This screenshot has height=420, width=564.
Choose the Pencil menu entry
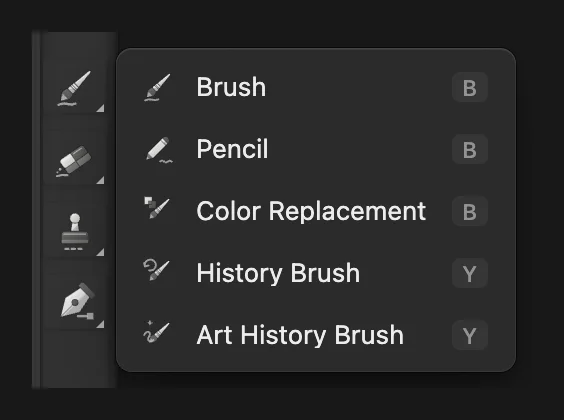tap(316, 149)
